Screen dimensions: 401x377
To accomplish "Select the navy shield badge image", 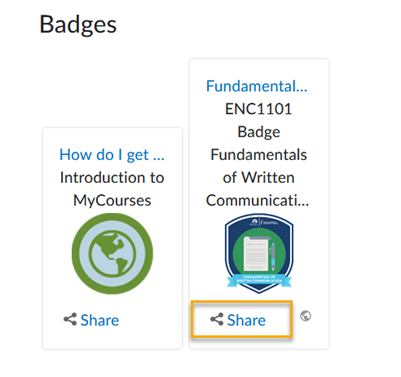I will [x=259, y=254].
